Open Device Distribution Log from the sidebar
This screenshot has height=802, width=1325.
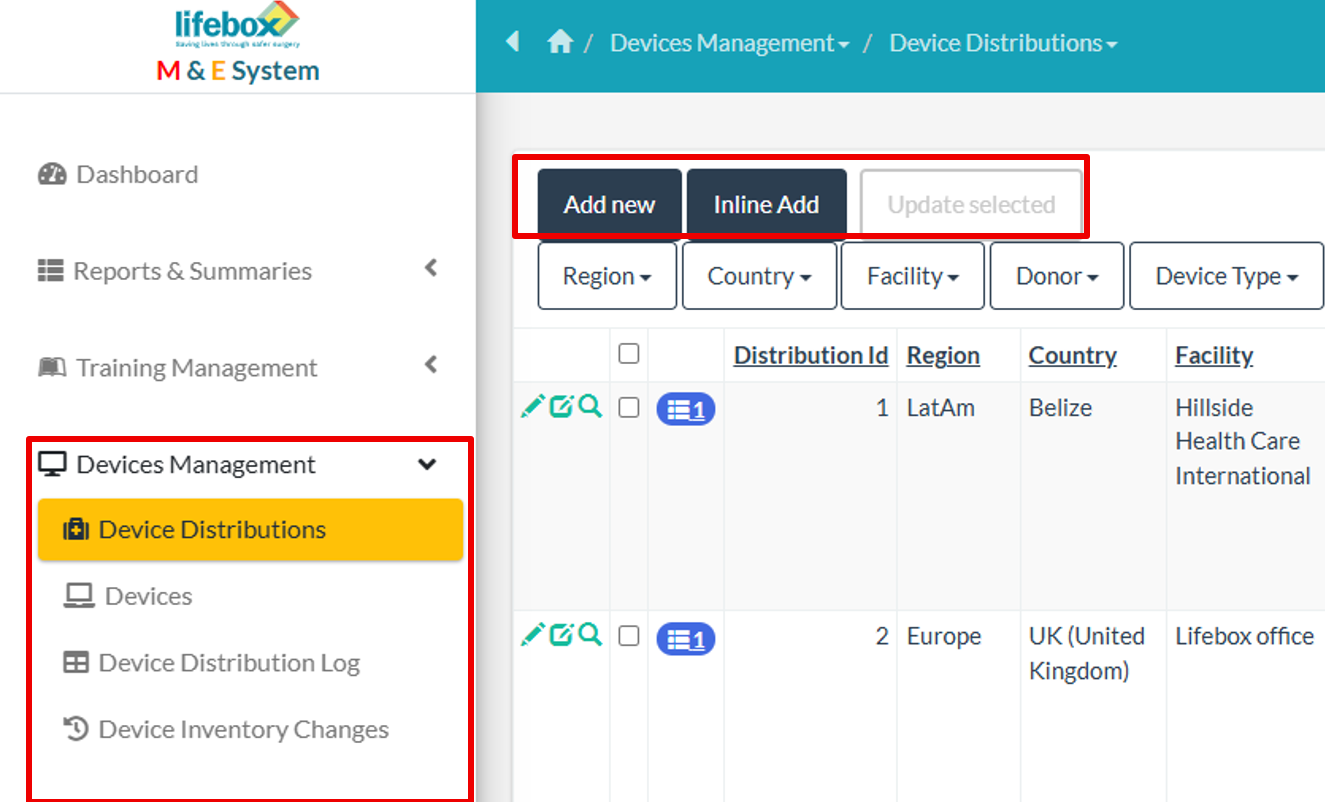[x=229, y=662]
